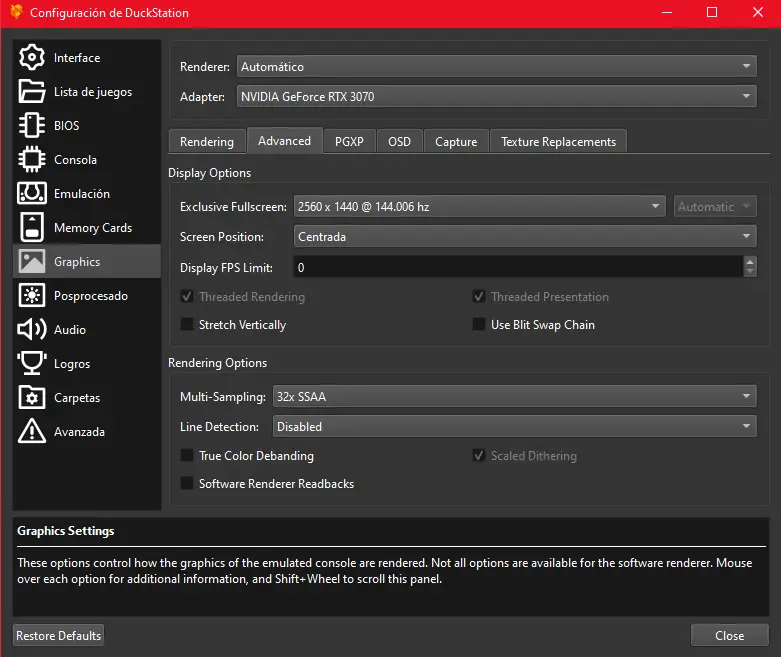The width and height of the screenshot is (781, 657).
Task: Enable Stretch Vertically
Action: [187, 324]
